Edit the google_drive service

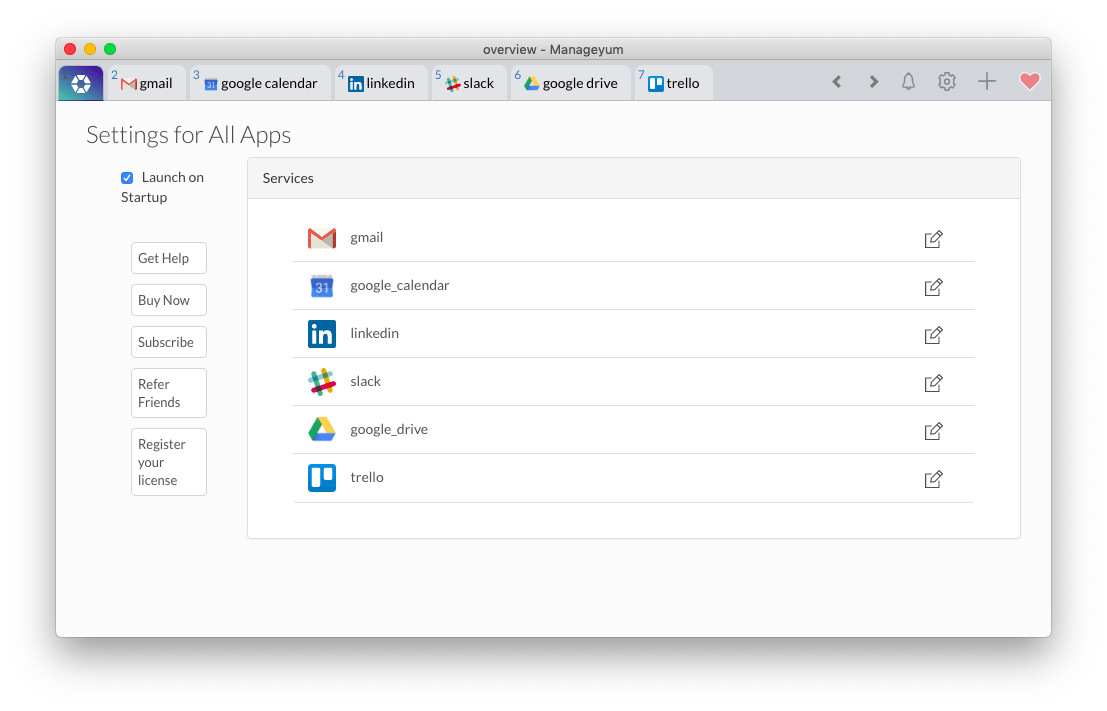pos(933,431)
